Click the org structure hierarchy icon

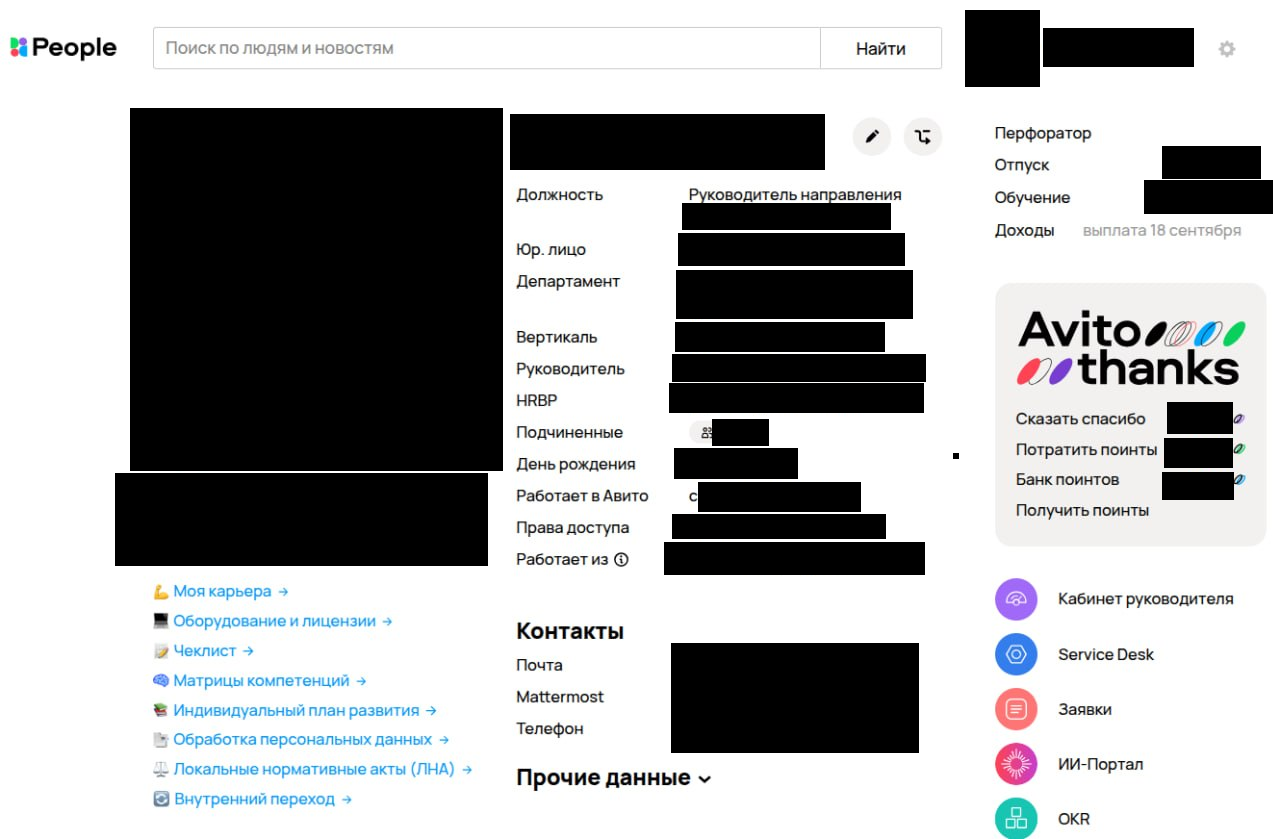pyautogui.click(x=923, y=136)
